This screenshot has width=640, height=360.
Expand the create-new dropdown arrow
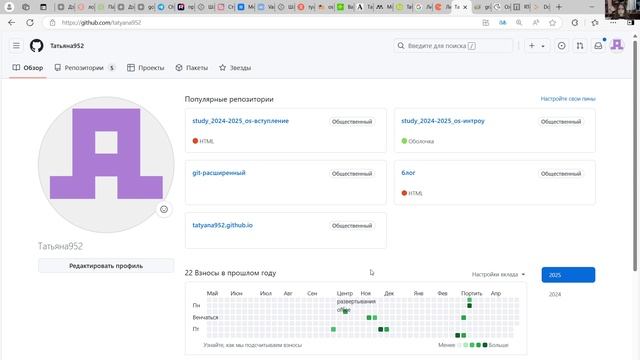coord(543,46)
